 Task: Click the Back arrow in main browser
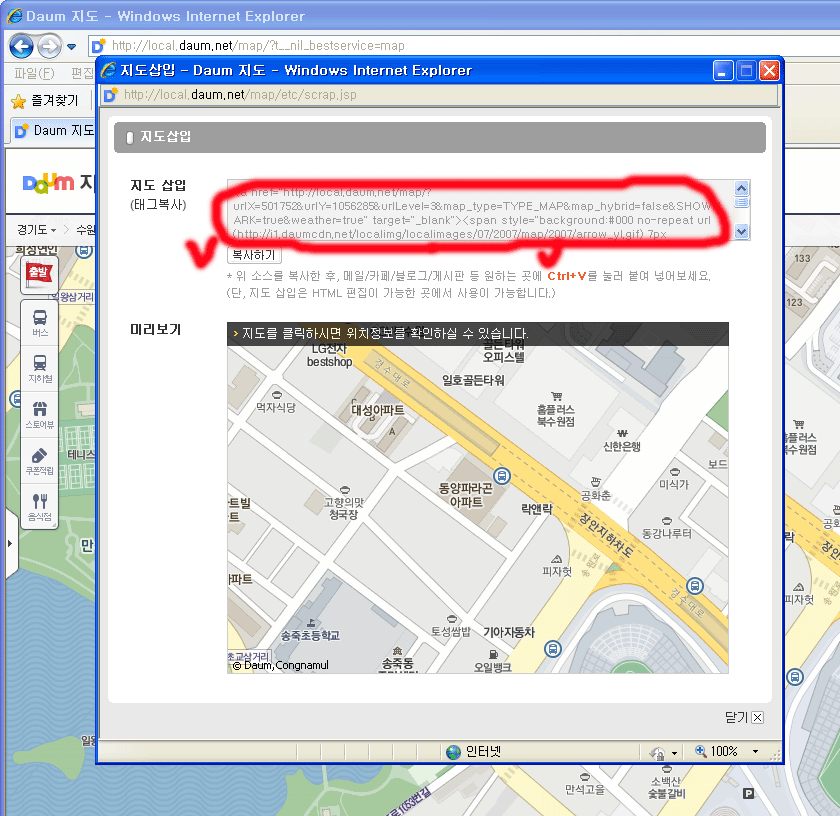point(21,46)
